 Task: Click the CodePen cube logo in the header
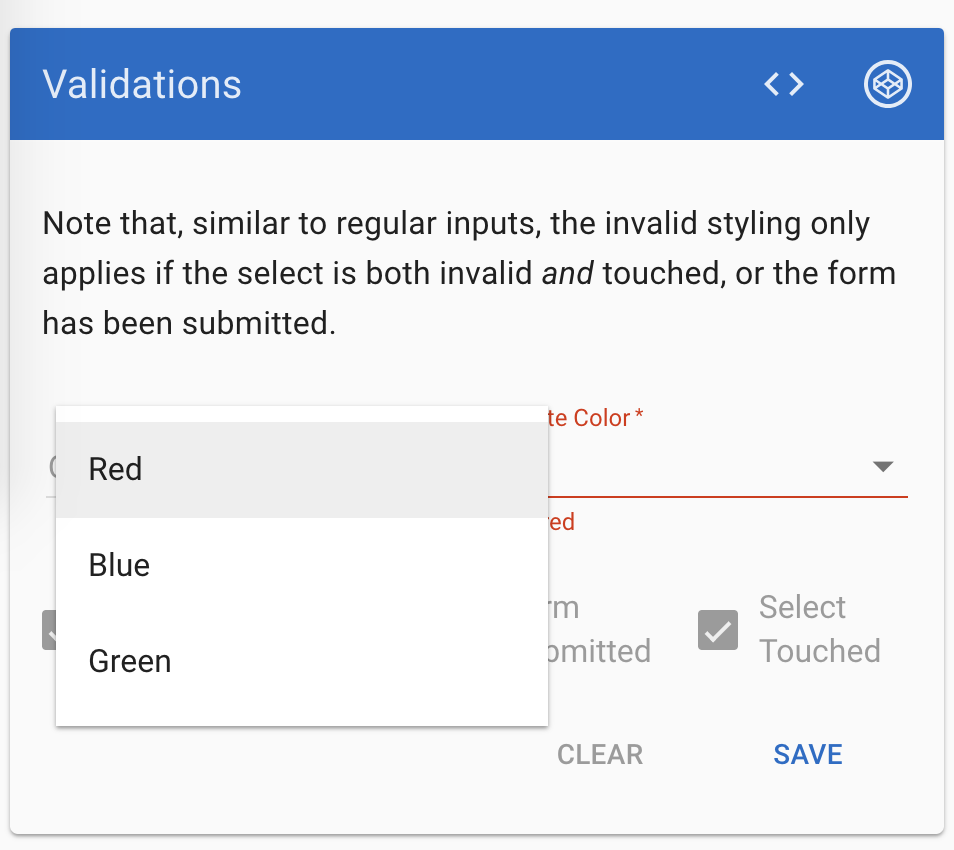click(x=887, y=84)
